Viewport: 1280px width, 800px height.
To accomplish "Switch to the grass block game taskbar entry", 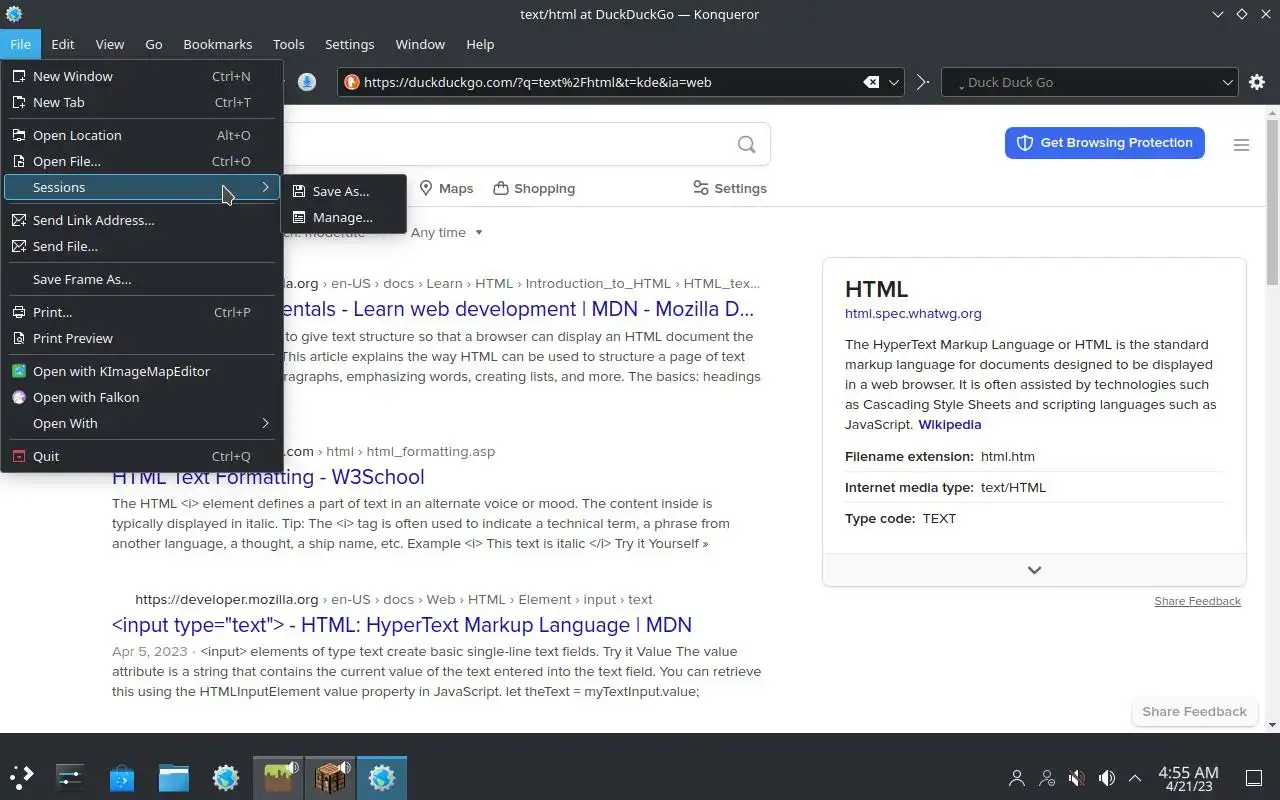I will 278,777.
